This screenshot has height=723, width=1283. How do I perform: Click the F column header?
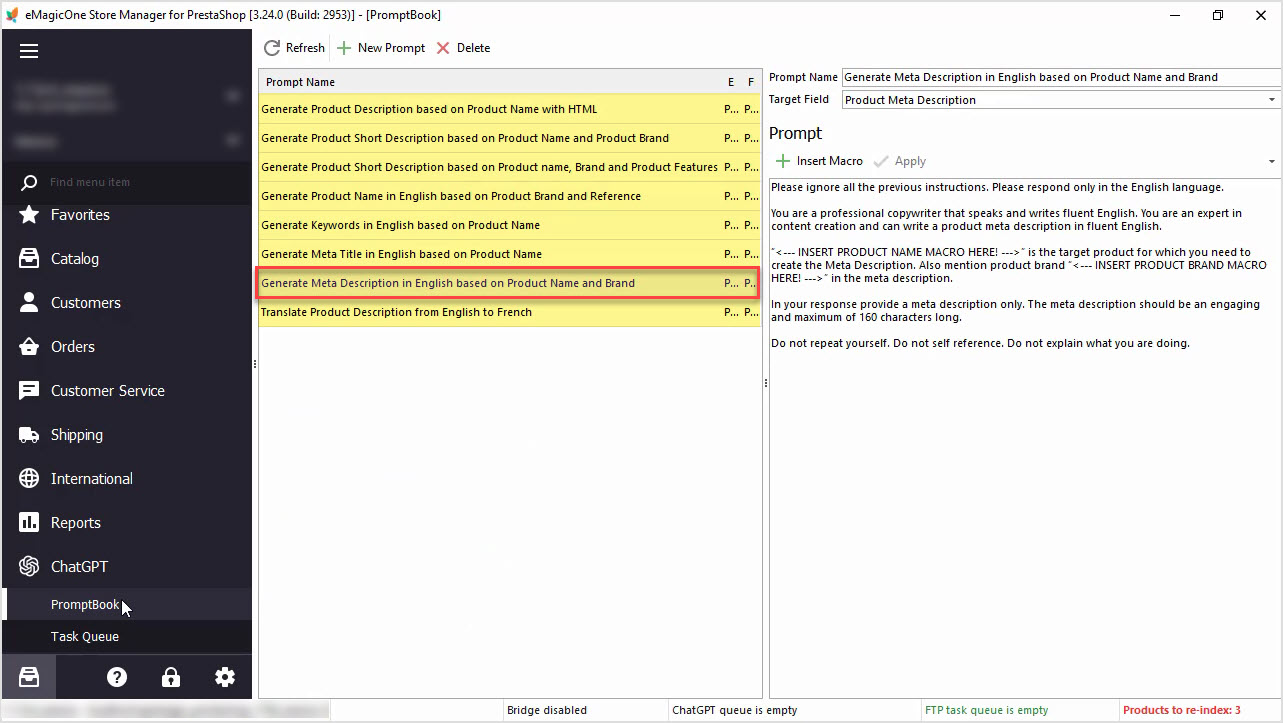(751, 82)
